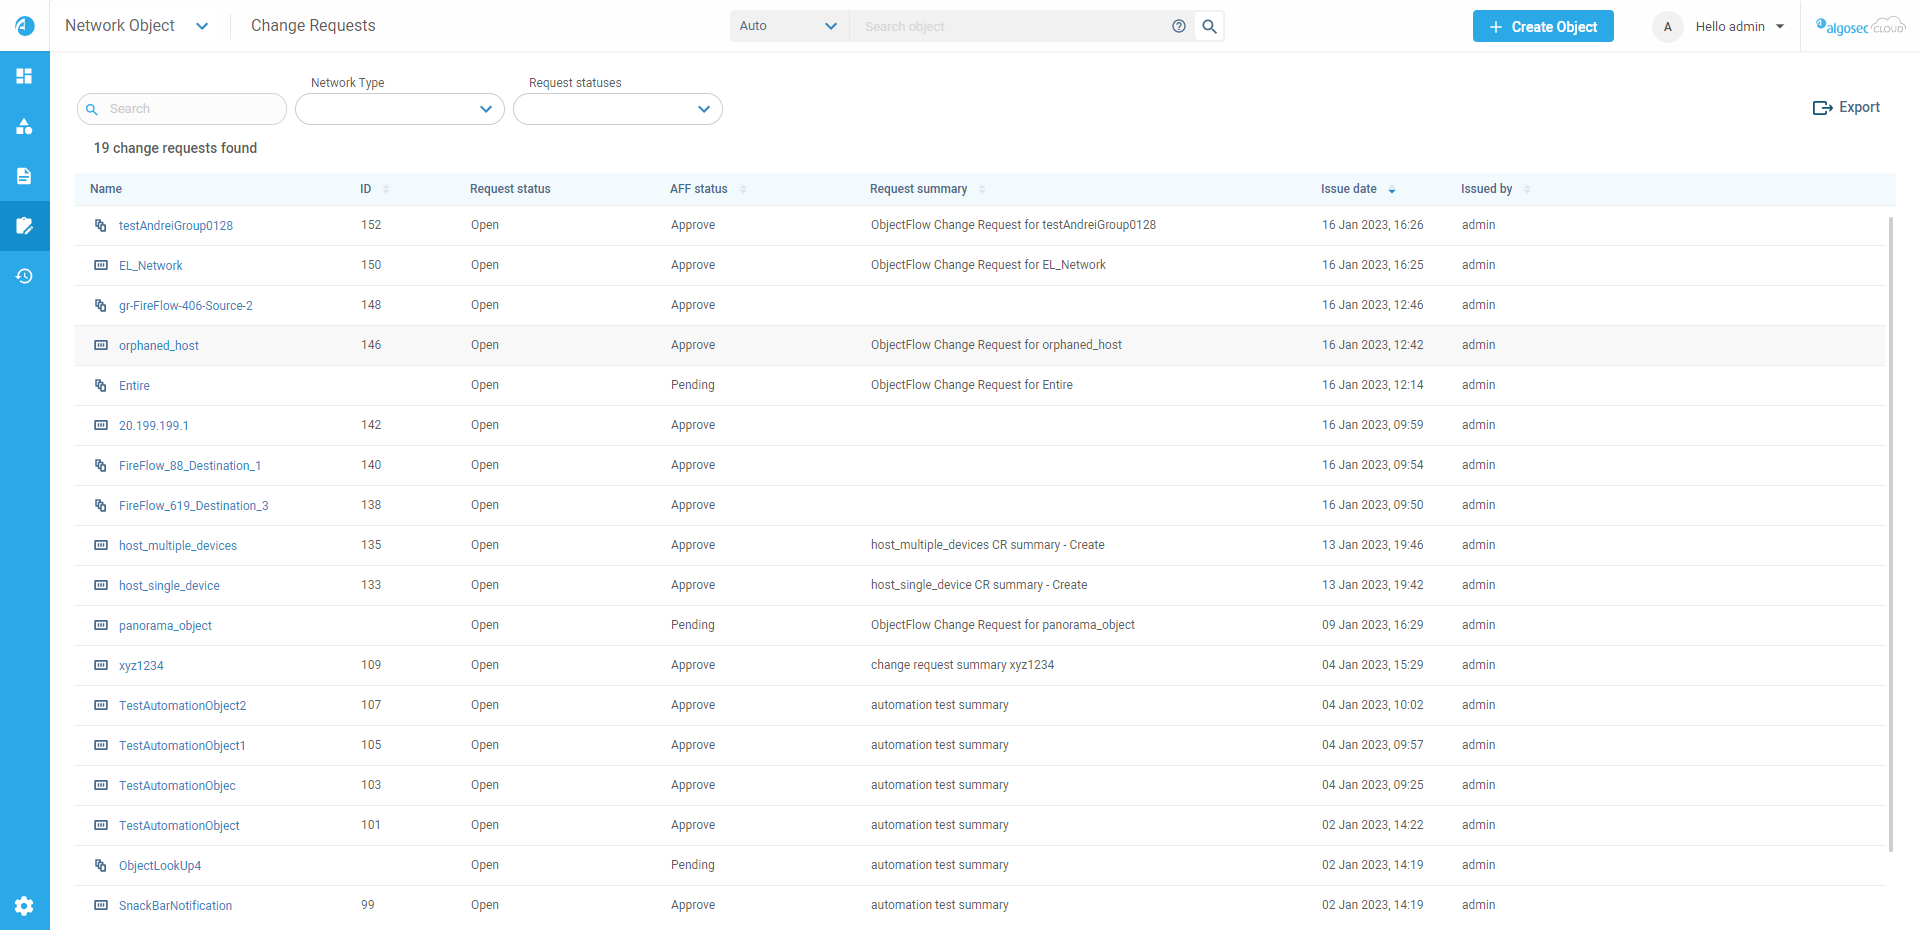Select the change requests edit icon in the sidebar

pos(24,226)
